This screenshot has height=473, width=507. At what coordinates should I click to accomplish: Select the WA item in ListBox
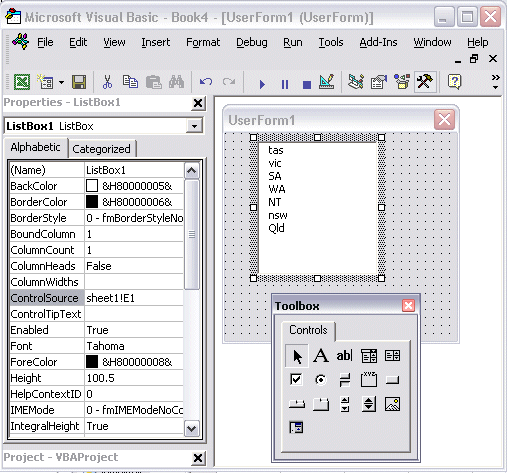click(x=277, y=189)
